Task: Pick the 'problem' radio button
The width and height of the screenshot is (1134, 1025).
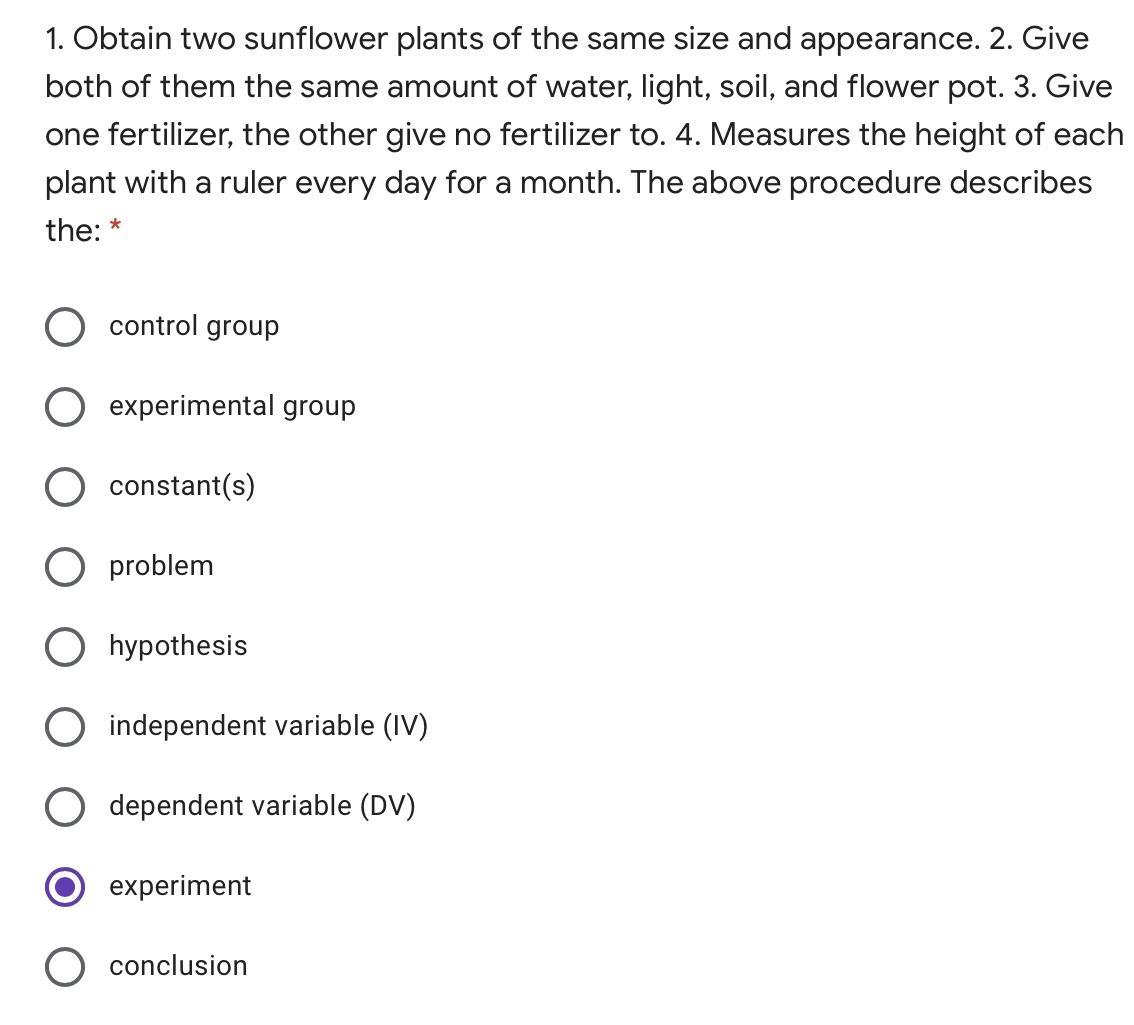Action: (65, 567)
